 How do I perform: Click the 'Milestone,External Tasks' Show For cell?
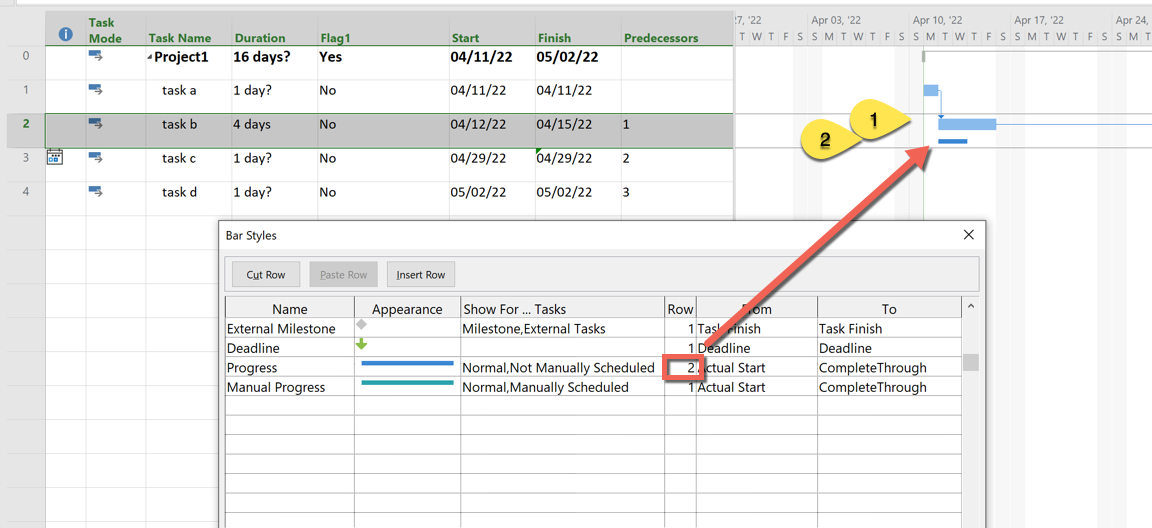562,329
